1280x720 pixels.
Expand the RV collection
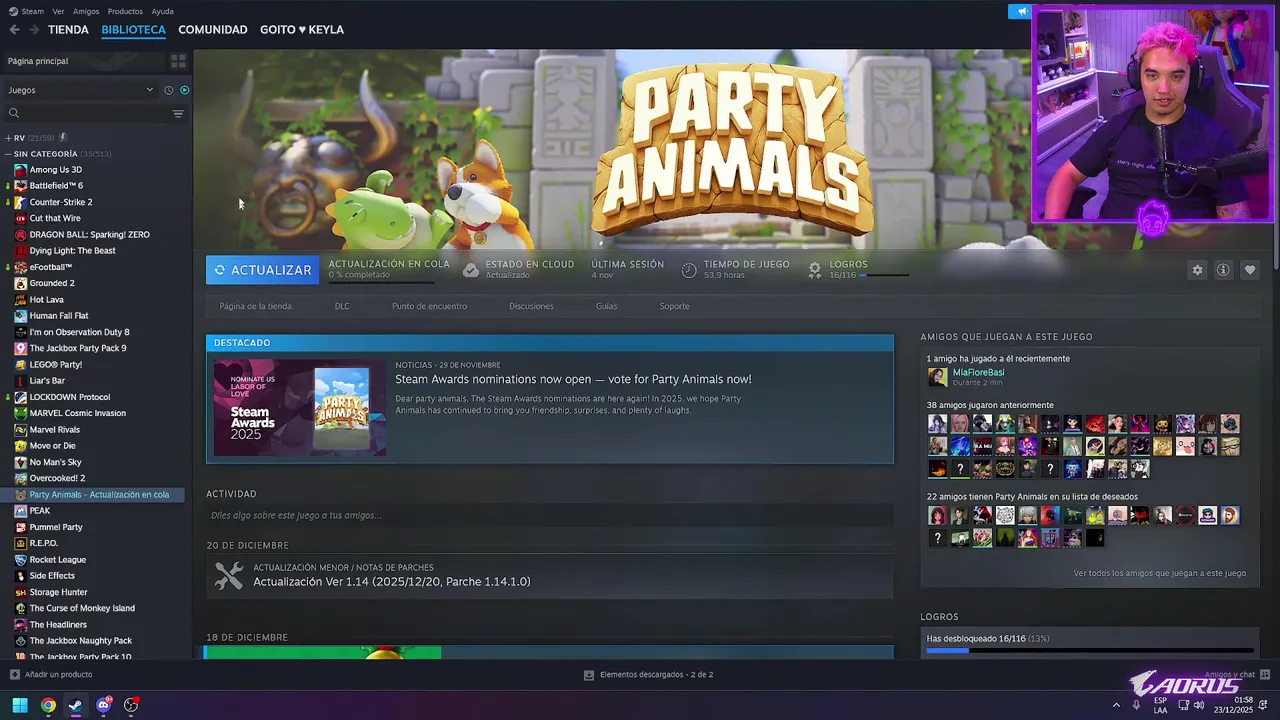8,138
